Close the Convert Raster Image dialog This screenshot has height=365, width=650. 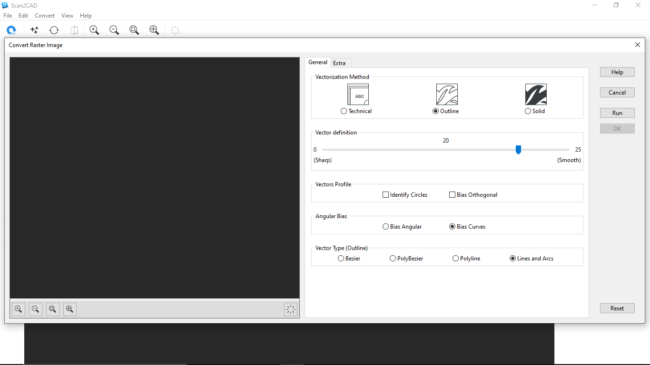tap(637, 45)
